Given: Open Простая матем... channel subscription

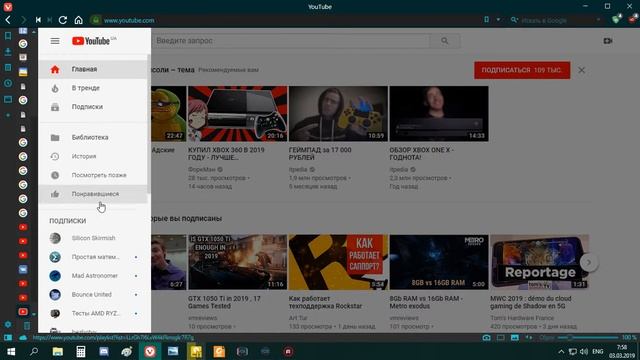Looking at the screenshot, I should click(93, 257).
